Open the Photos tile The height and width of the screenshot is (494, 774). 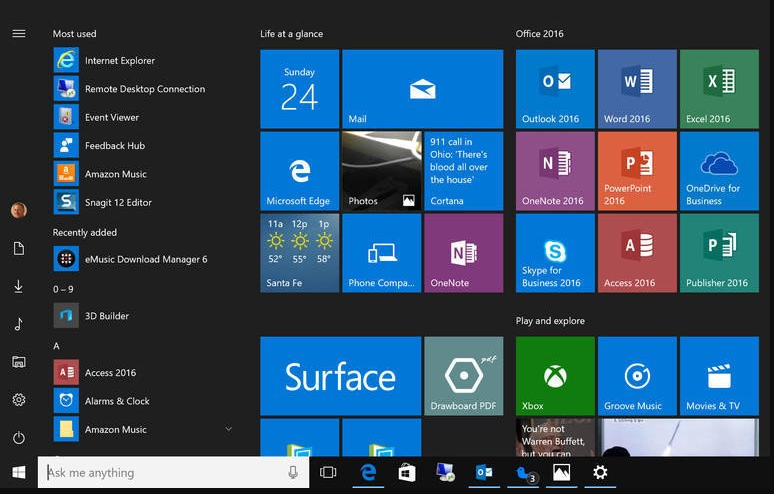[x=382, y=171]
